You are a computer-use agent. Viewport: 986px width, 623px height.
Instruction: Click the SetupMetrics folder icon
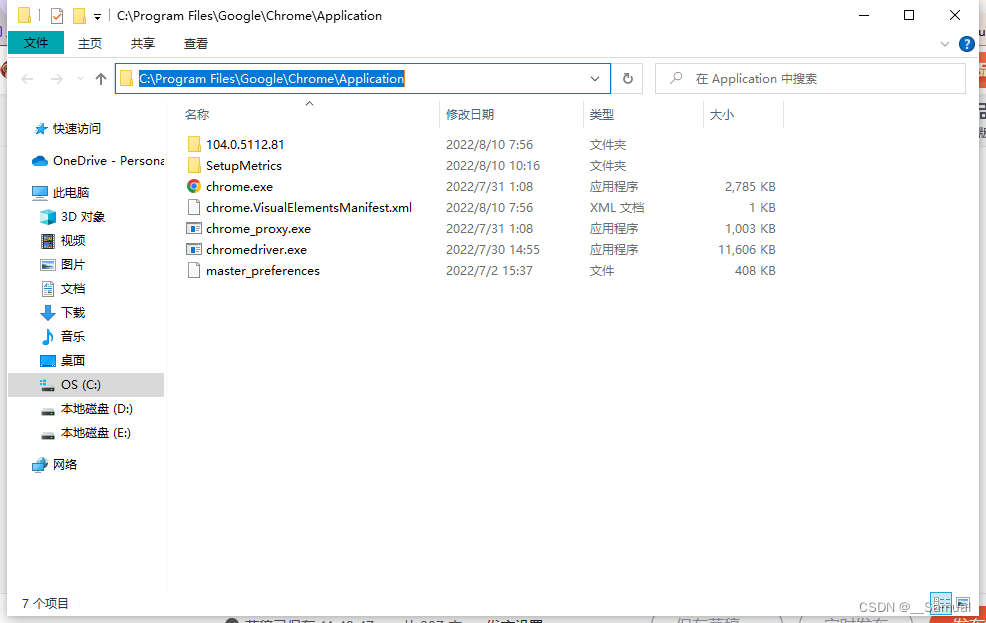click(194, 165)
